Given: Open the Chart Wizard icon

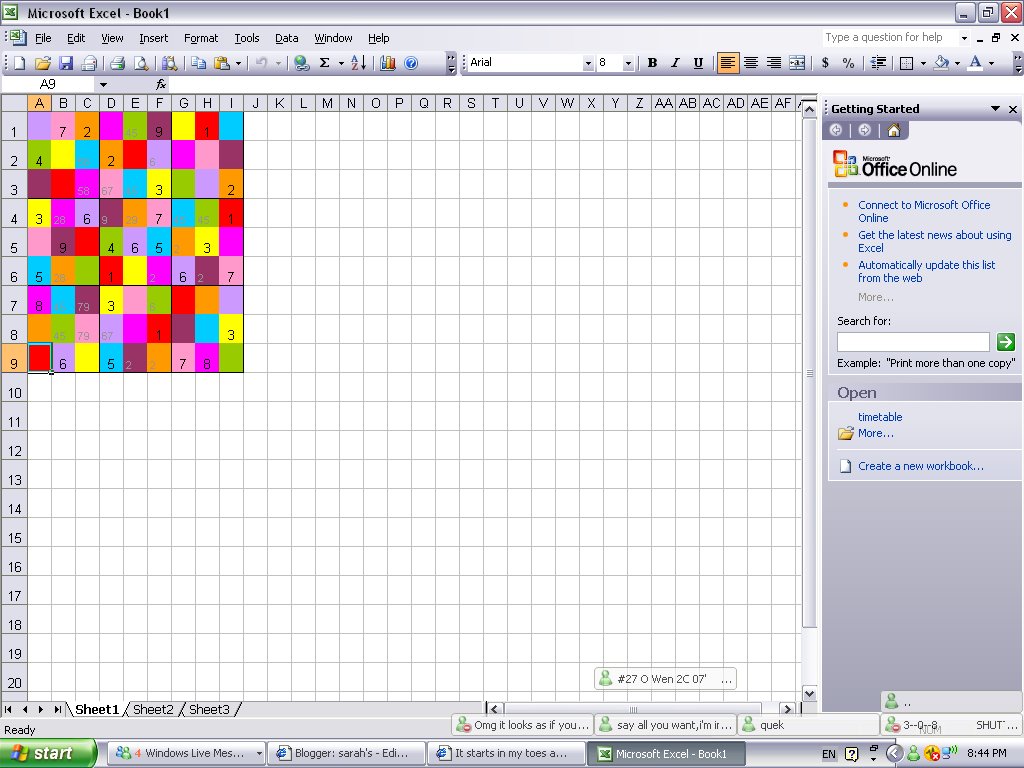Looking at the screenshot, I should point(388,63).
